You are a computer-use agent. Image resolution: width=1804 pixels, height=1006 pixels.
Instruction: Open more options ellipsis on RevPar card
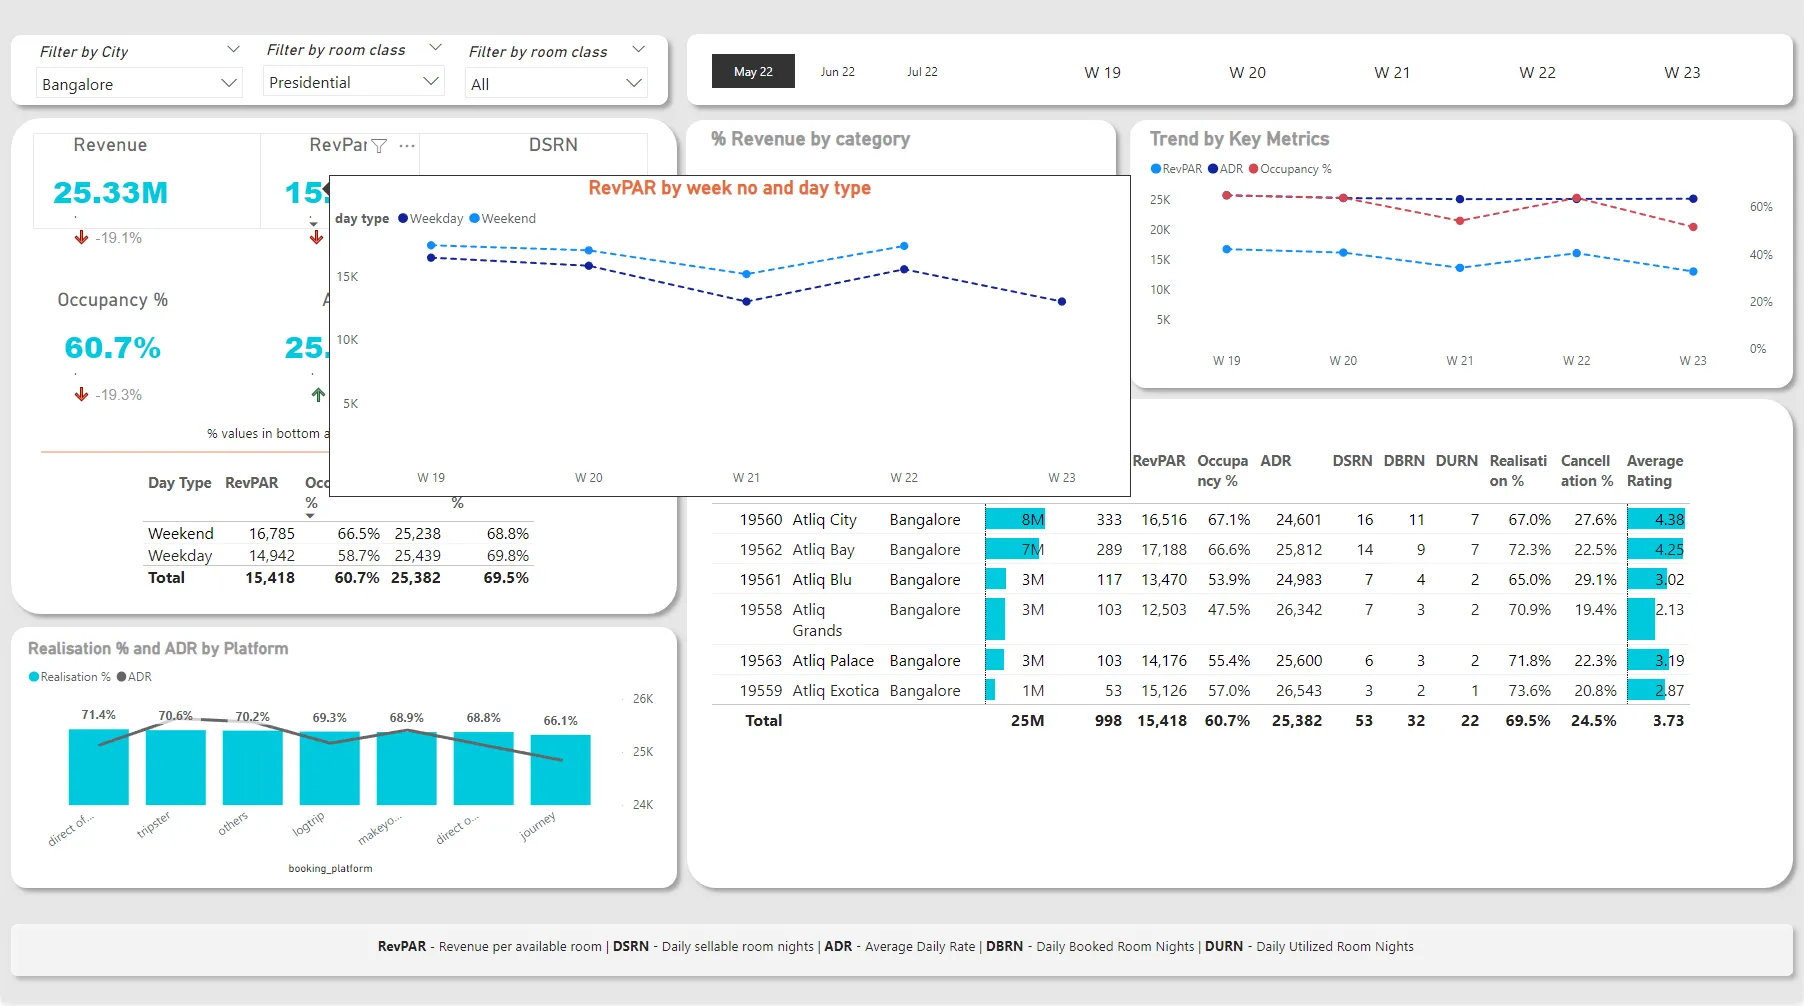pyautogui.click(x=407, y=146)
